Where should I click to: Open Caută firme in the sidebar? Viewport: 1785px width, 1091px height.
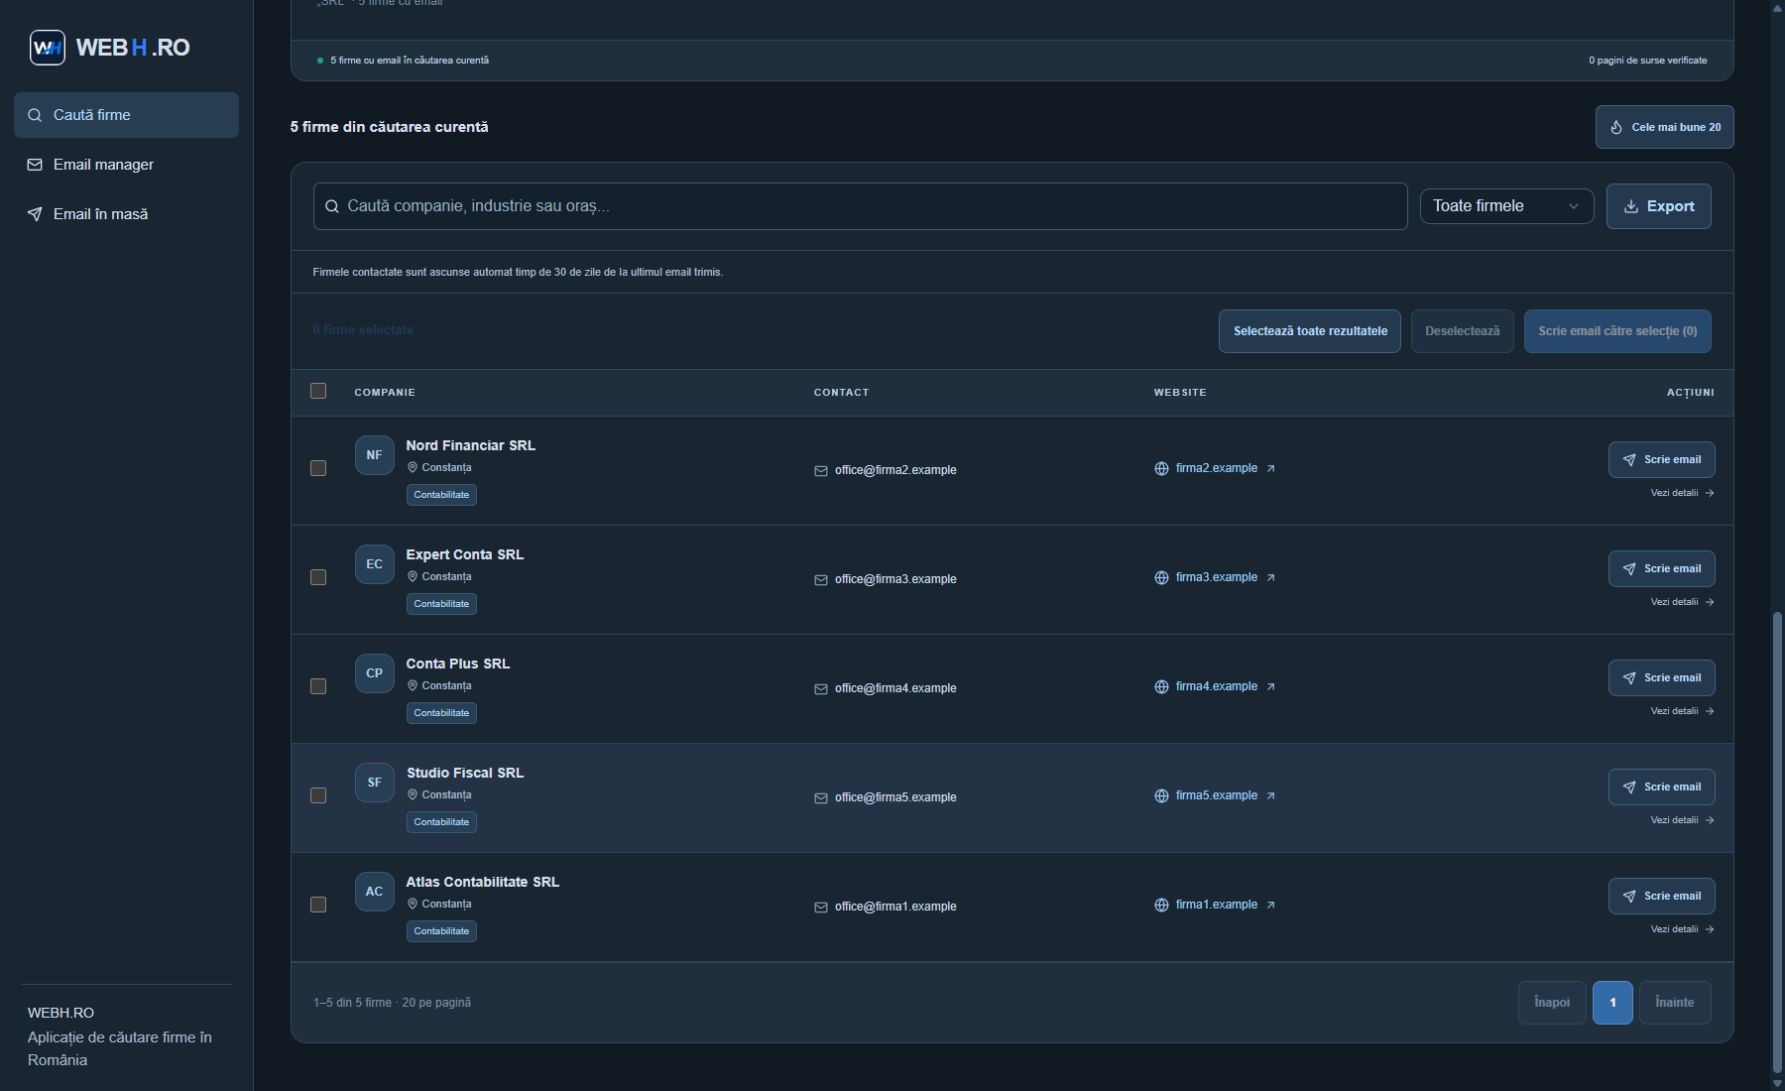coord(126,115)
